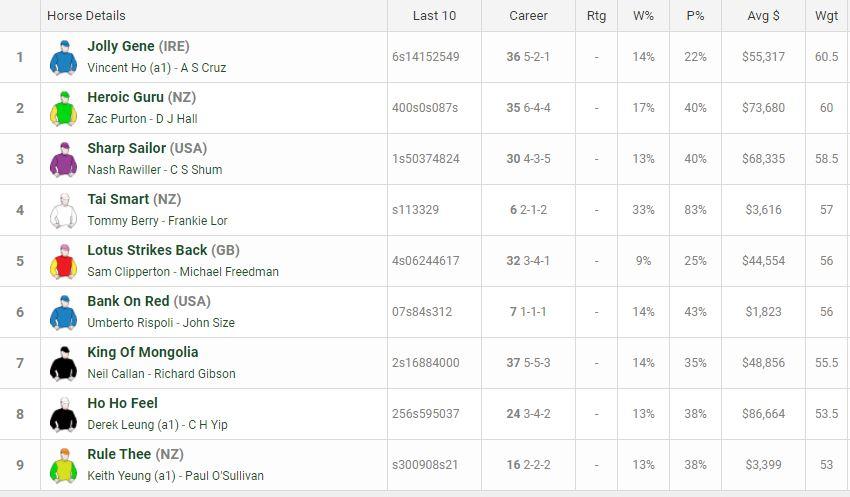850x497 pixels.
Task: Click Jolly Gene's blue jockey silks icon
Action: [x=63, y=57]
